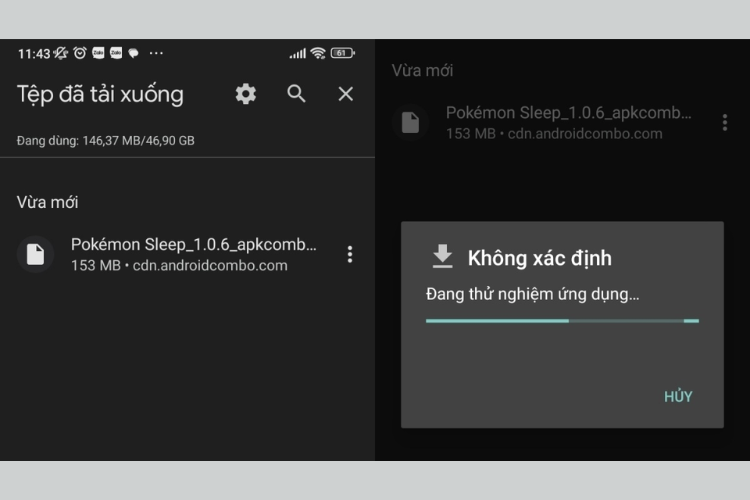Tap the dimmed file icon in right screen
The width and height of the screenshot is (750, 500).
tap(410, 122)
